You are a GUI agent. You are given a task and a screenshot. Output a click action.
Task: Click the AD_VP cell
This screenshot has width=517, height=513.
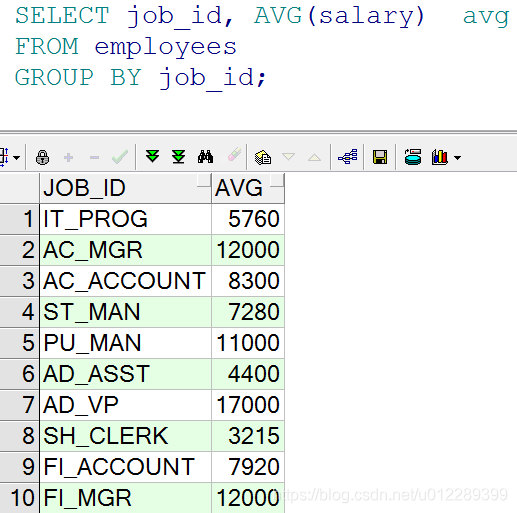(x=125, y=405)
